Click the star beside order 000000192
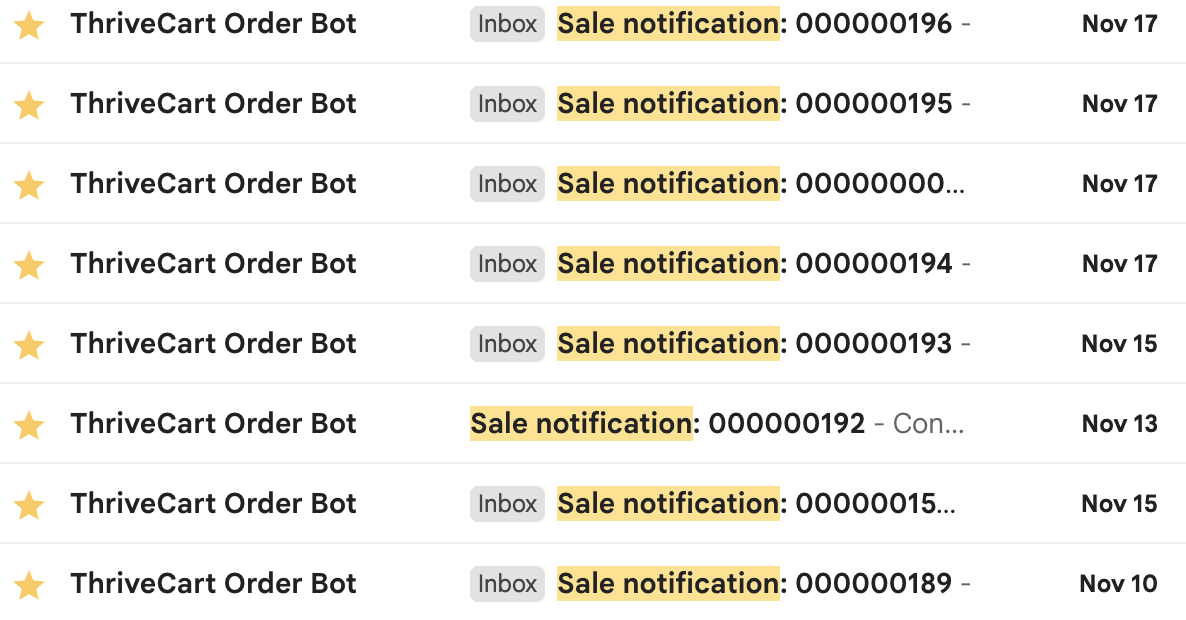Image resolution: width=1186 pixels, height=620 pixels. click(x=30, y=425)
